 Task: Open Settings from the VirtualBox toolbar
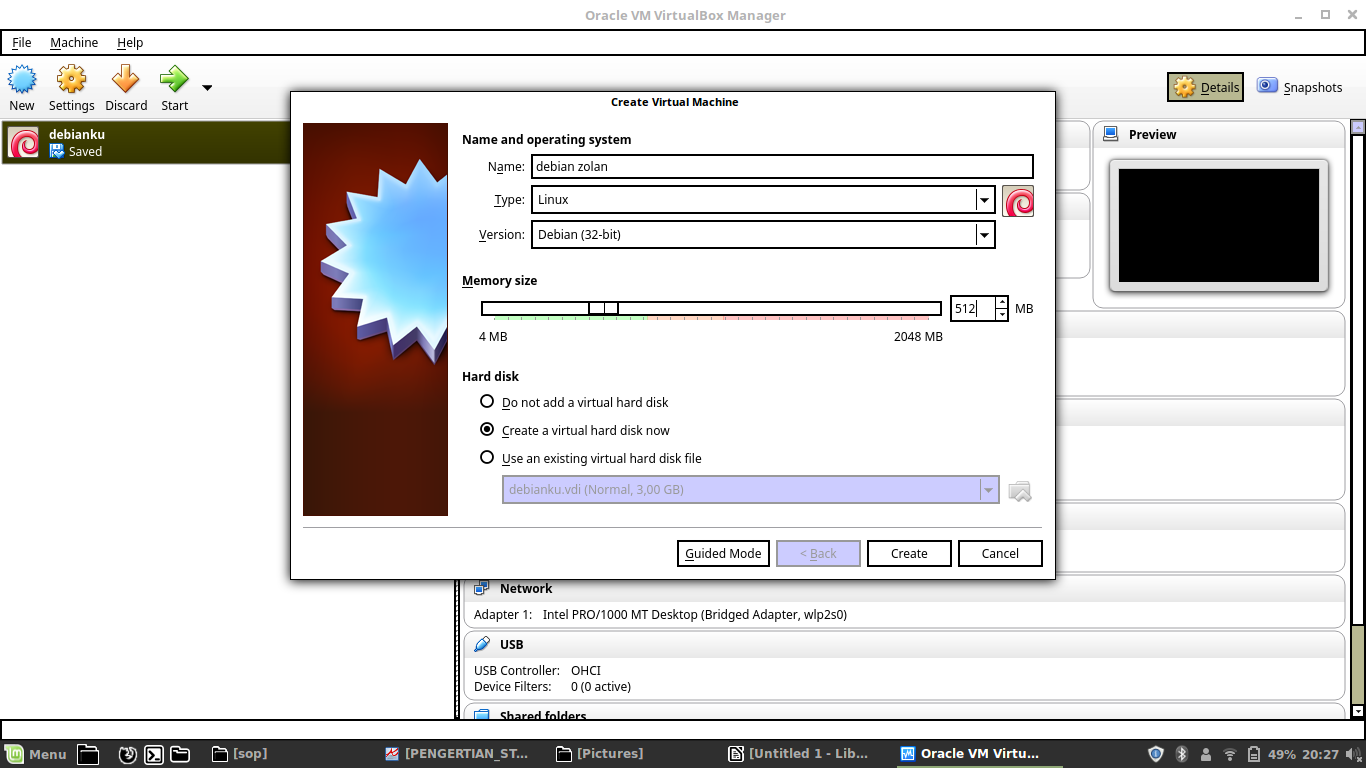71,80
